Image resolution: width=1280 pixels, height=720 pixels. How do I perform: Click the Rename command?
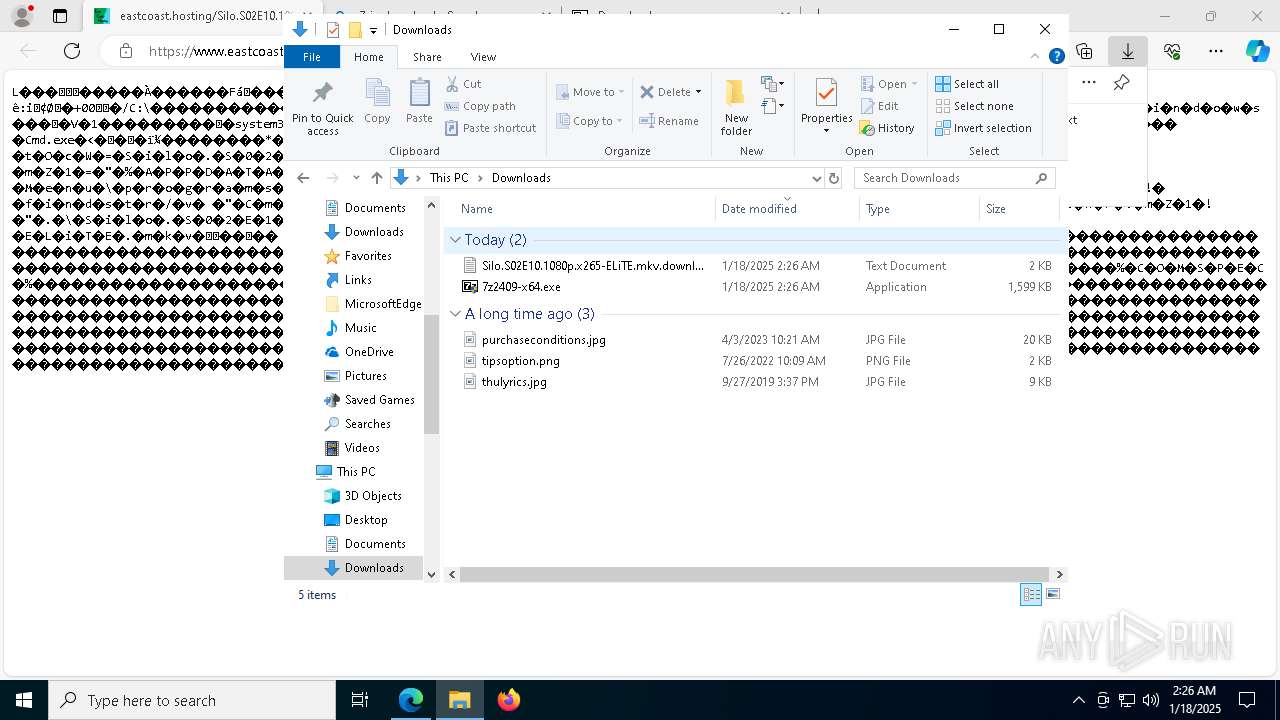[669, 121]
